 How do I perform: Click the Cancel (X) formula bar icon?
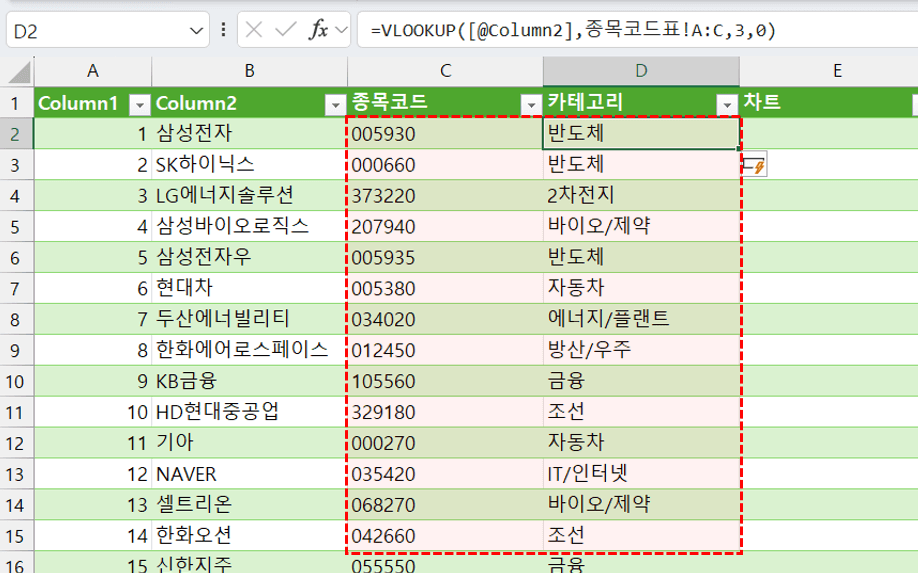tap(254, 29)
